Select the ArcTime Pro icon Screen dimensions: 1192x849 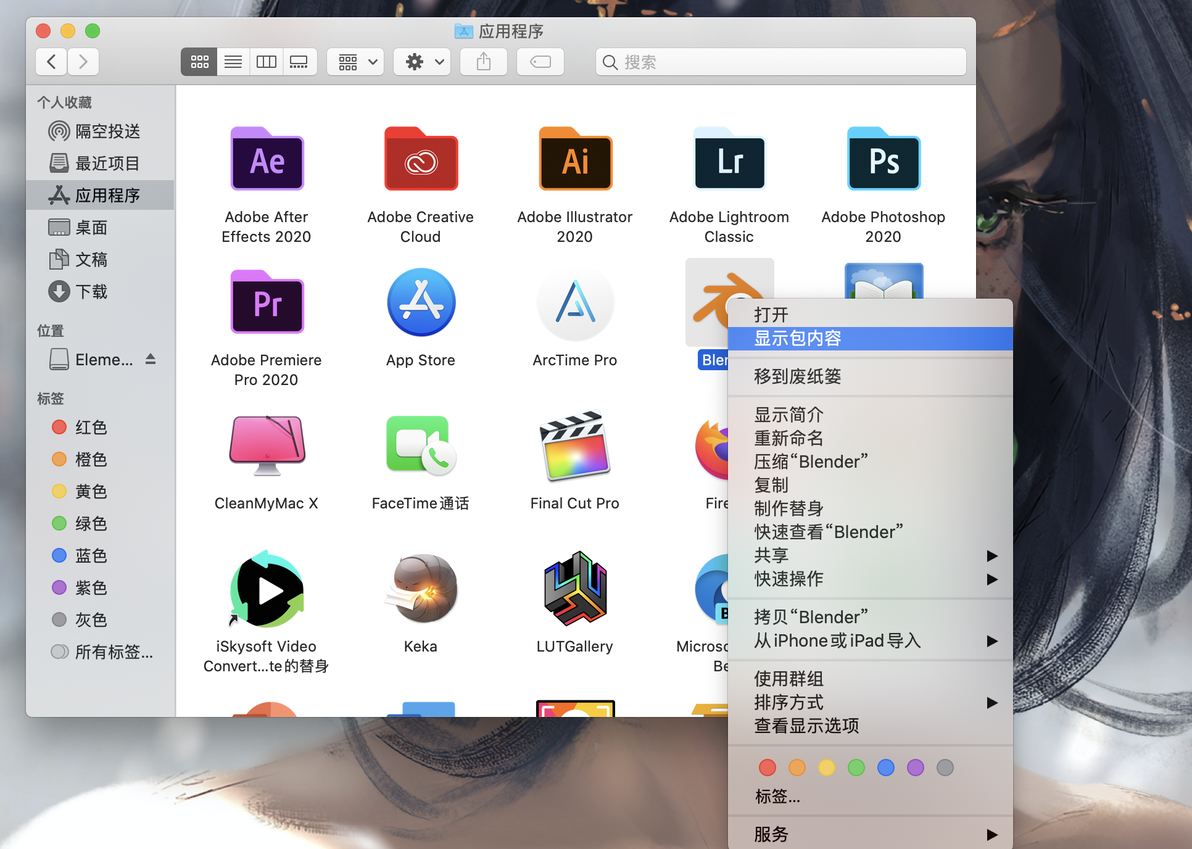coord(575,303)
